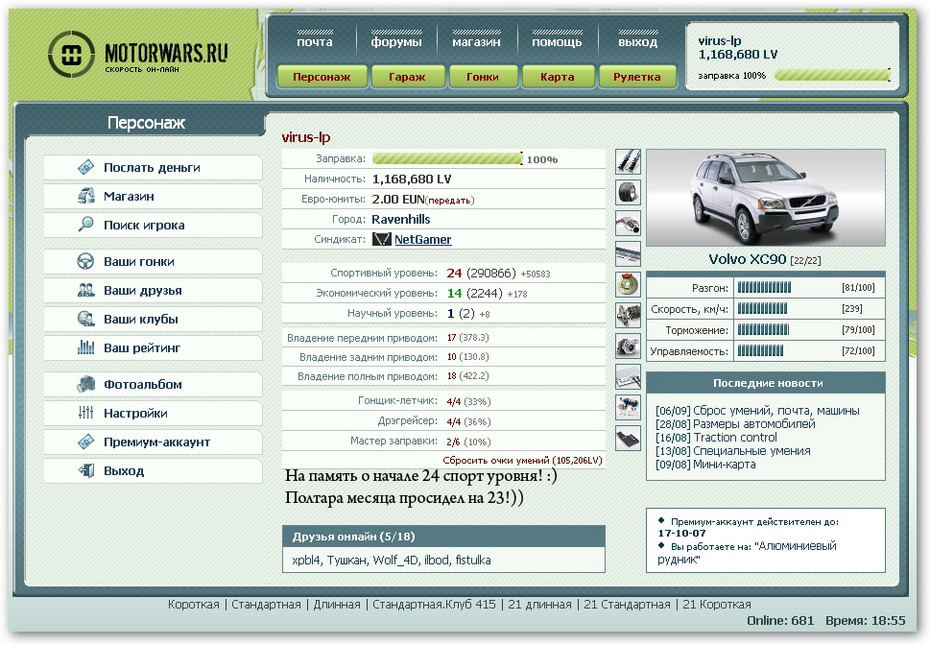The height and width of the screenshot is (645, 930).
Task: Open the pedal part icon below nitrous
Action: [628, 438]
